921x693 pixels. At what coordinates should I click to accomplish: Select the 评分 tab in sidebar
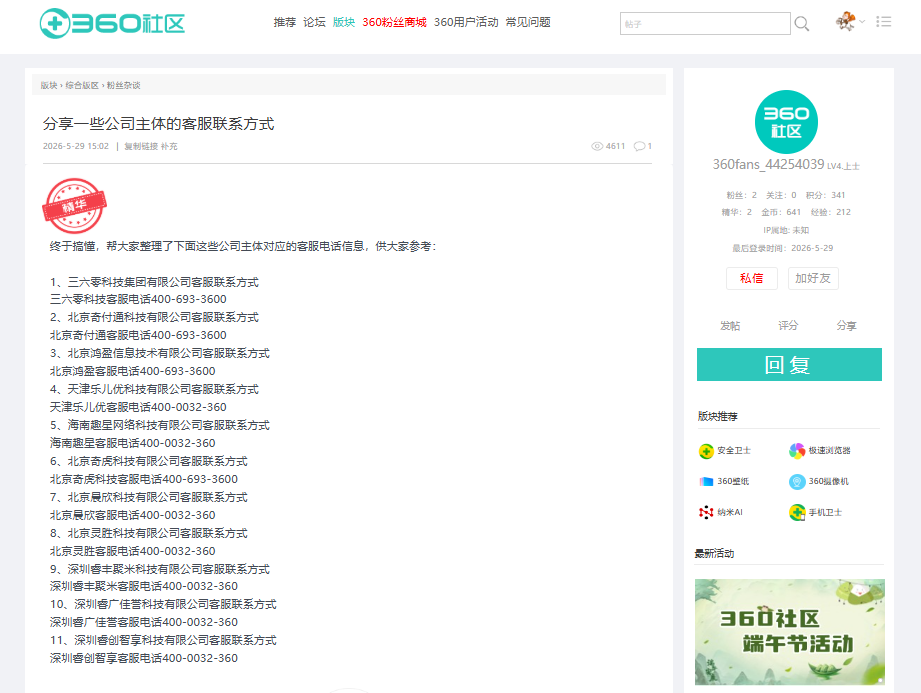(x=788, y=325)
